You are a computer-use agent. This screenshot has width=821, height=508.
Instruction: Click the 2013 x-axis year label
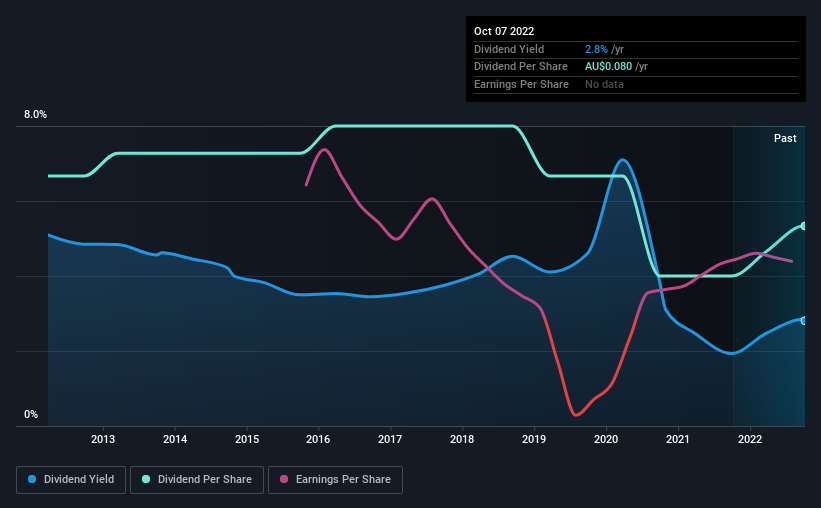pyautogui.click(x=103, y=439)
